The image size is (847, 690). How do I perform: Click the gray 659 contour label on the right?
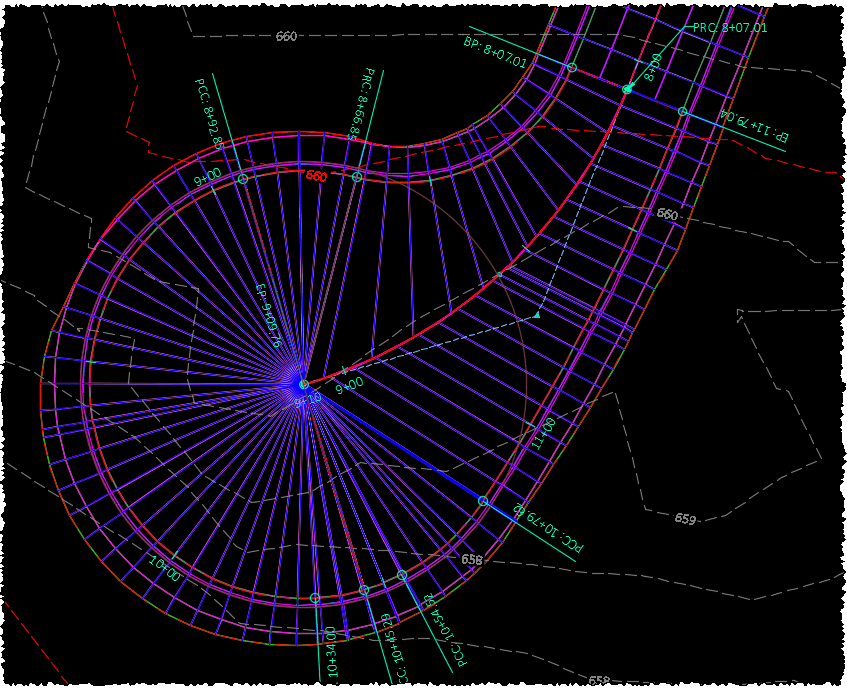click(x=687, y=518)
